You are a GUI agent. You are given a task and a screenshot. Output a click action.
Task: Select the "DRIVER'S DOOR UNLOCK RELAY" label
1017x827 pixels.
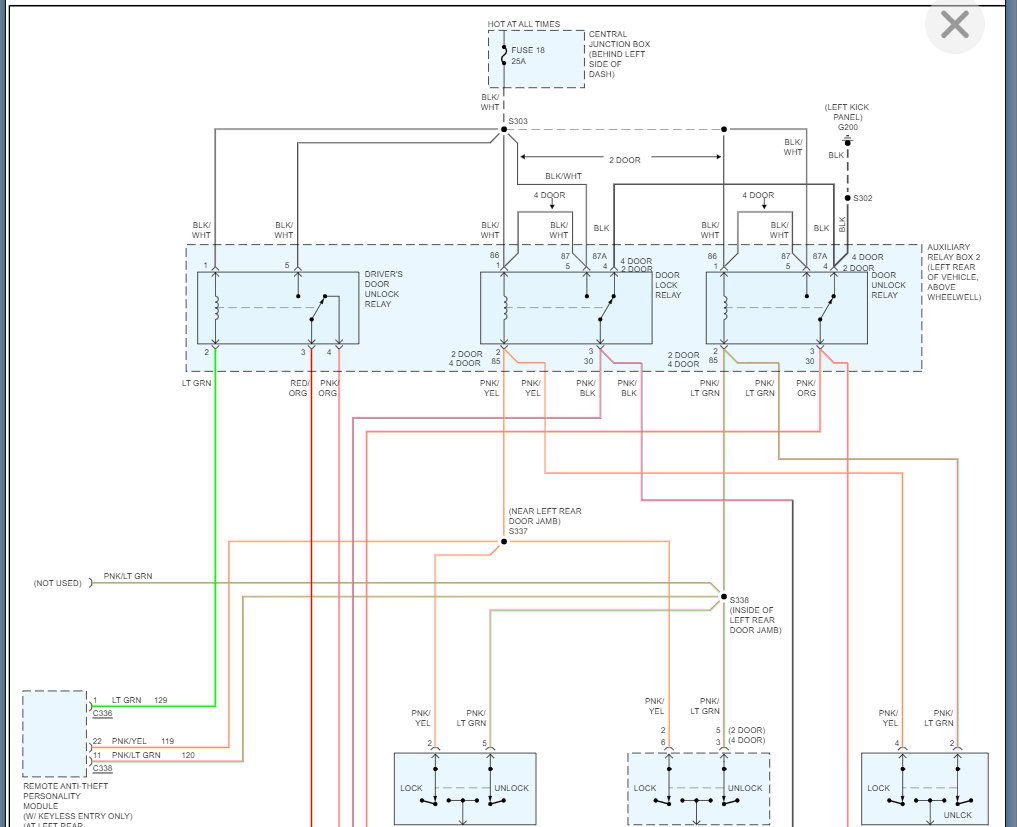[383, 289]
